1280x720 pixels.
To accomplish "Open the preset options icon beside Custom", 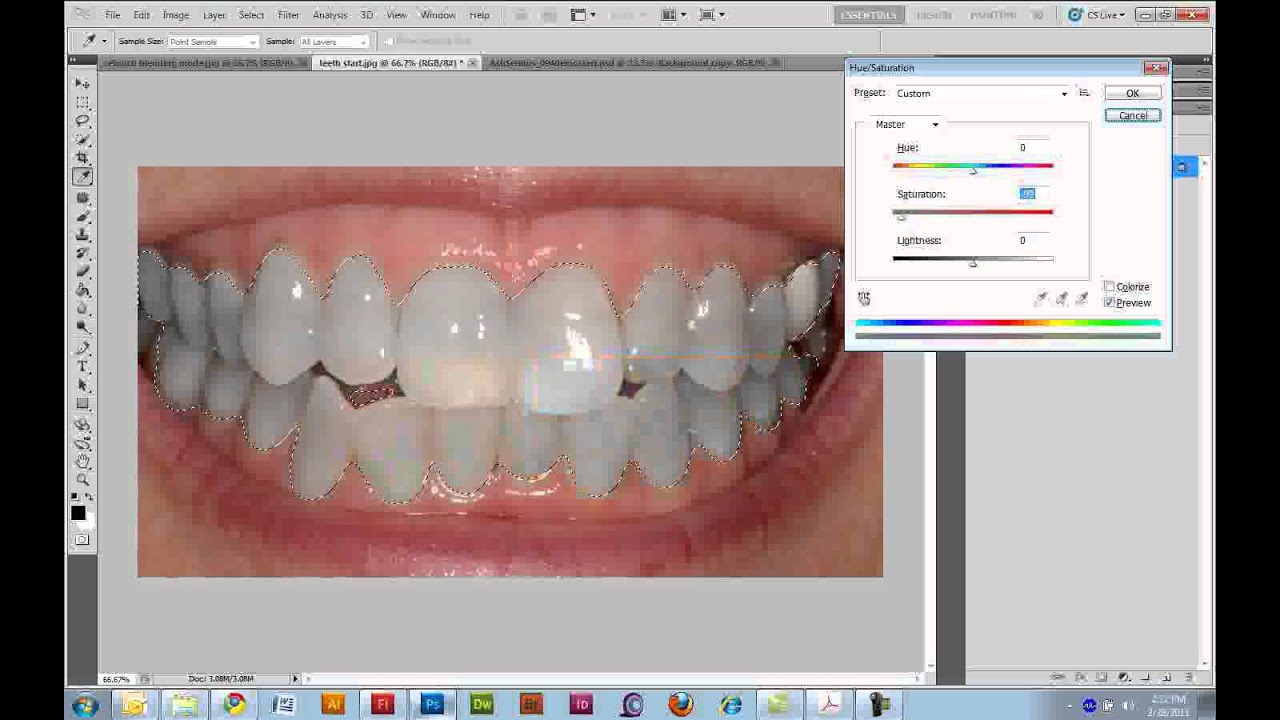I will click(1084, 93).
